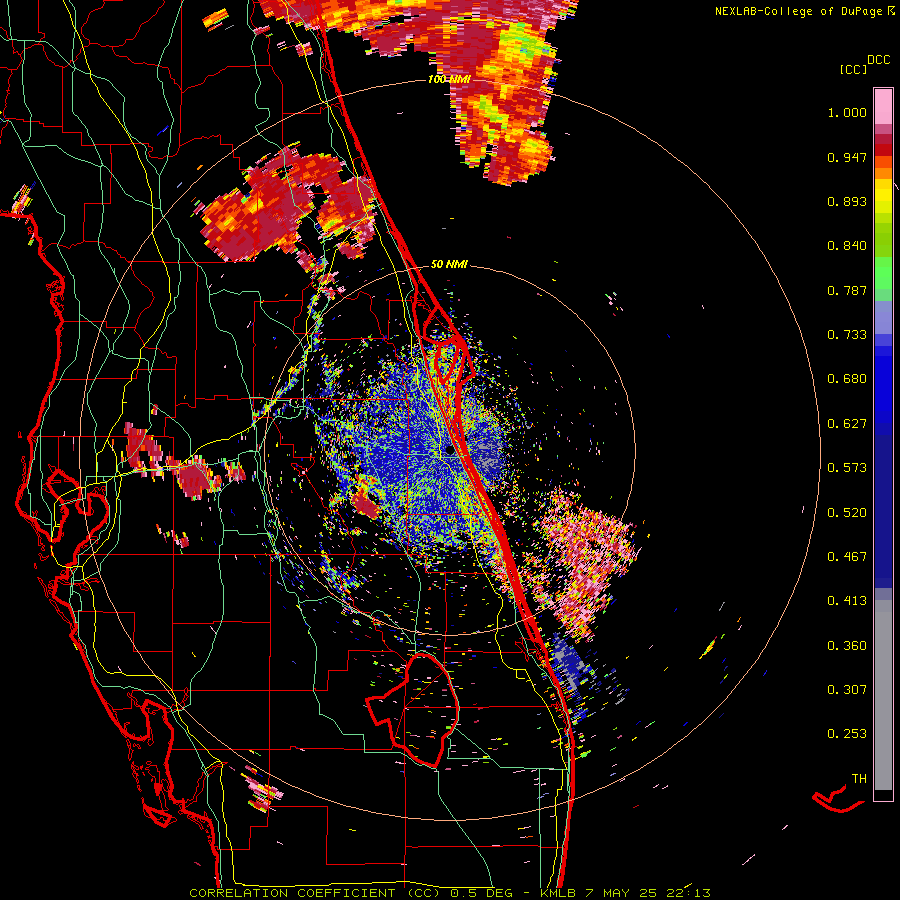Click the DCC label above the color scale
This screenshot has height=900, width=900.
point(878,60)
